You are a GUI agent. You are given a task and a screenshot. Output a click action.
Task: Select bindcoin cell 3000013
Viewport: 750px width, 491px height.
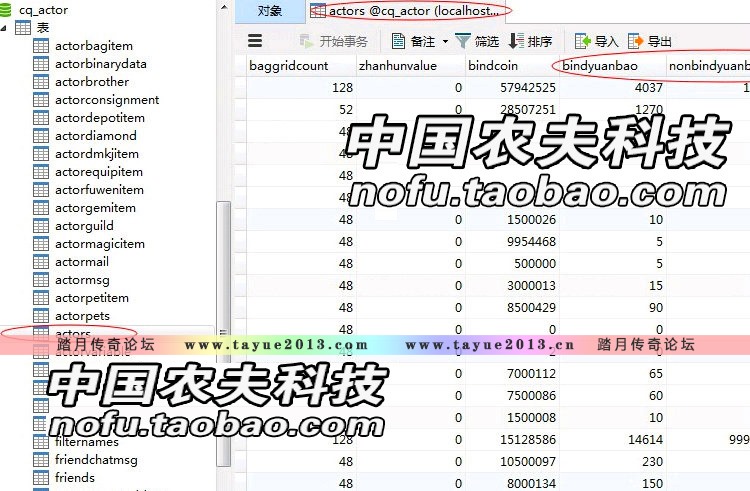513,286
